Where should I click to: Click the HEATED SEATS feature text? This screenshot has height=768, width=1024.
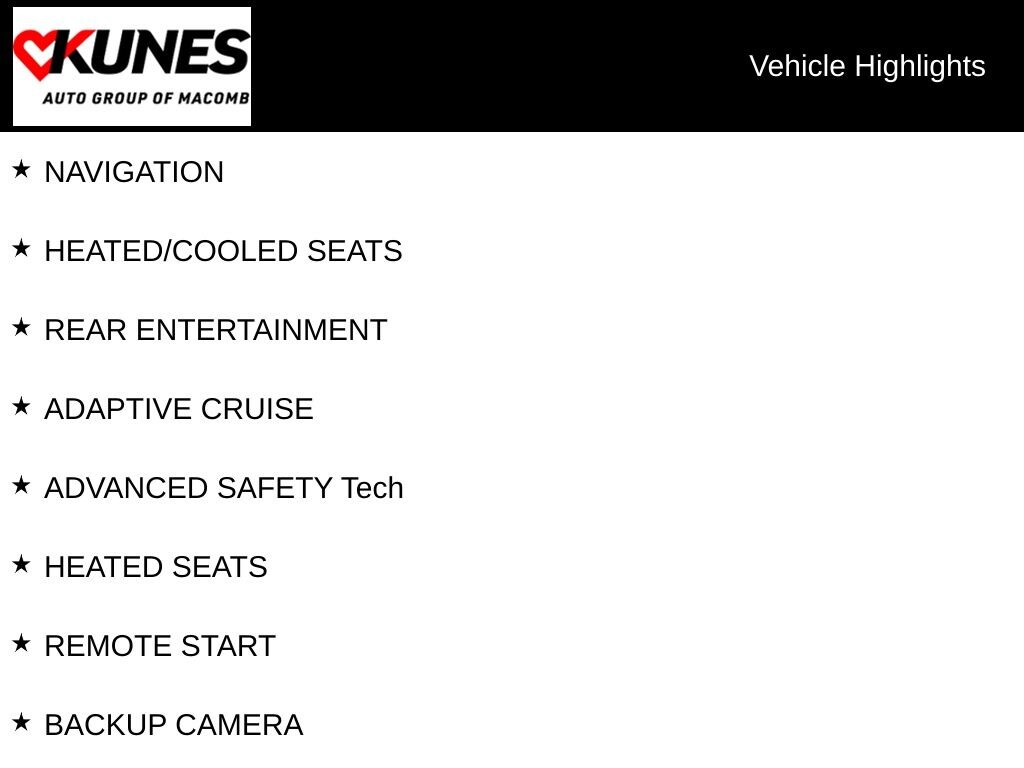click(156, 567)
